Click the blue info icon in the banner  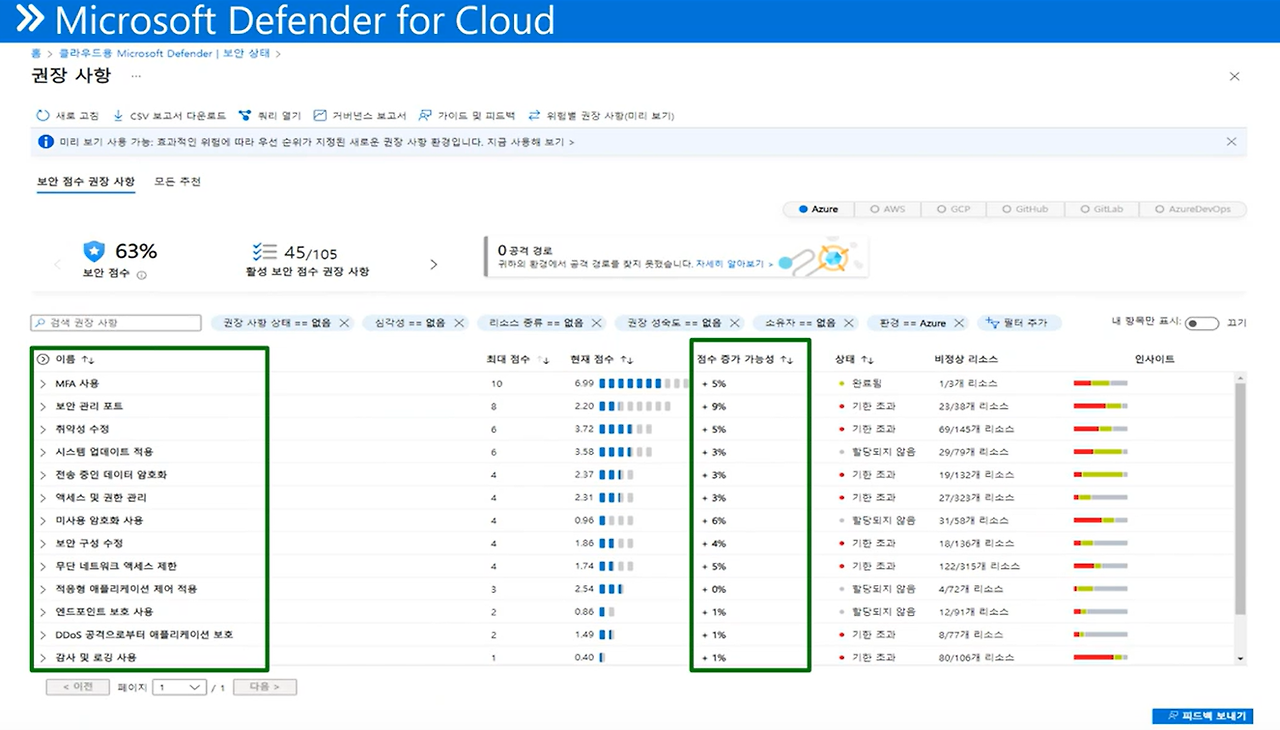(x=45, y=142)
